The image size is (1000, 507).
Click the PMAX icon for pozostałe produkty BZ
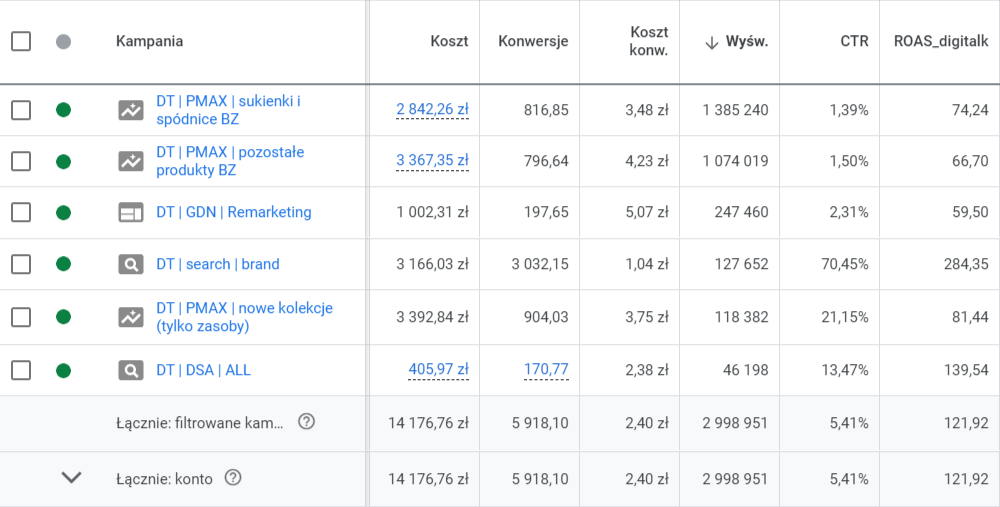[x=131, y=161]
